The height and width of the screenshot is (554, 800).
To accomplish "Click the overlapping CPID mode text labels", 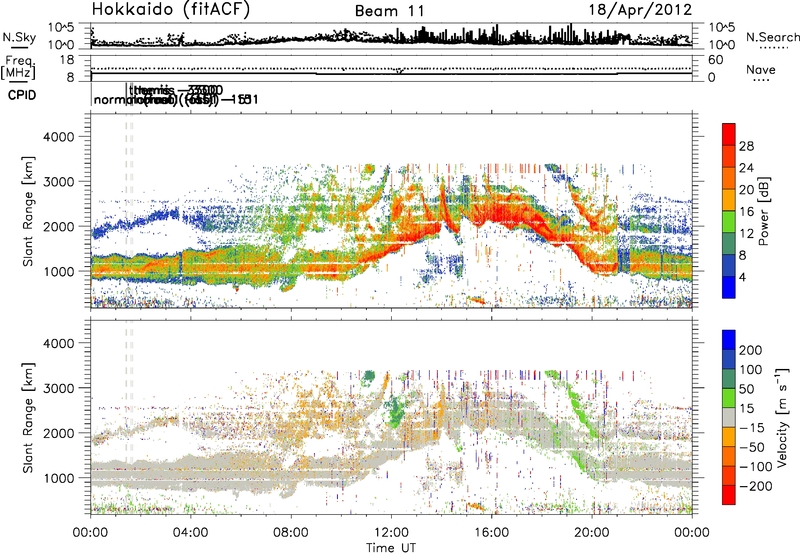I will 176,95.
